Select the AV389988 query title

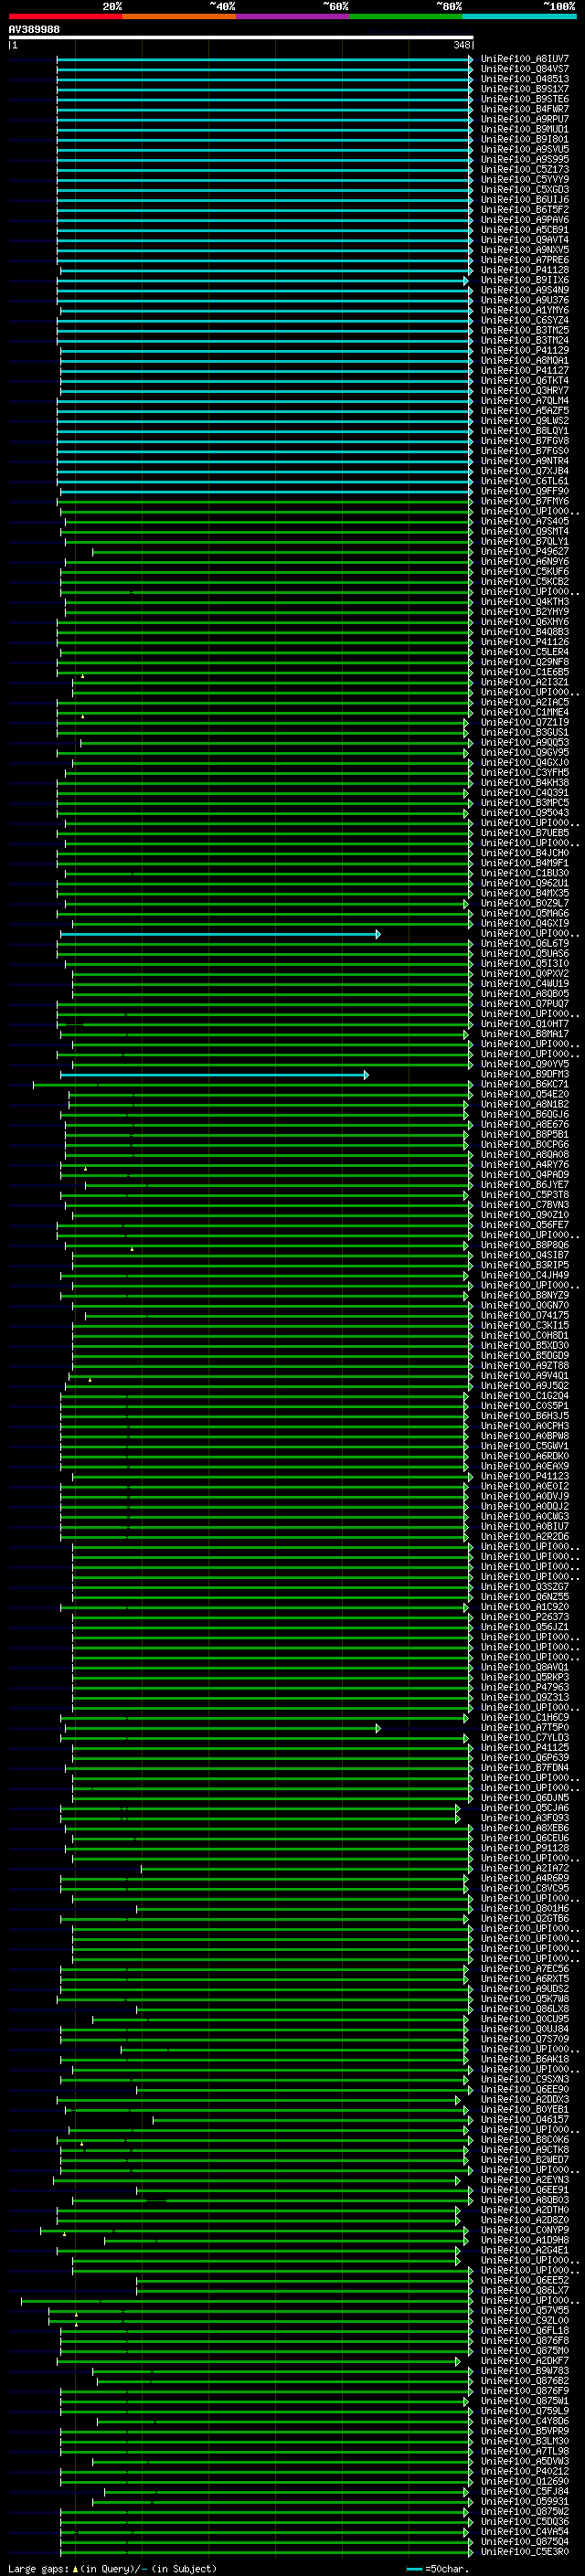[x=34, y=29]
